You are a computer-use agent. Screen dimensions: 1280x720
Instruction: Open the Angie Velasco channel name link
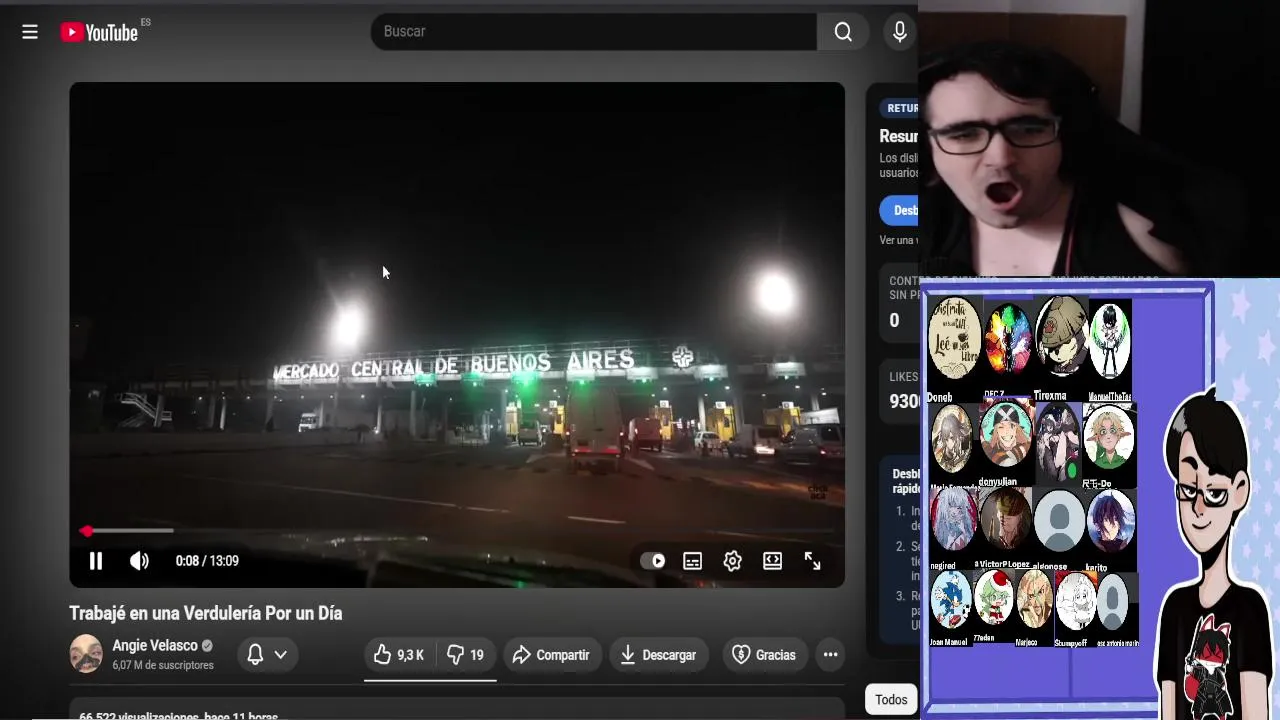[x=155, y=646]
